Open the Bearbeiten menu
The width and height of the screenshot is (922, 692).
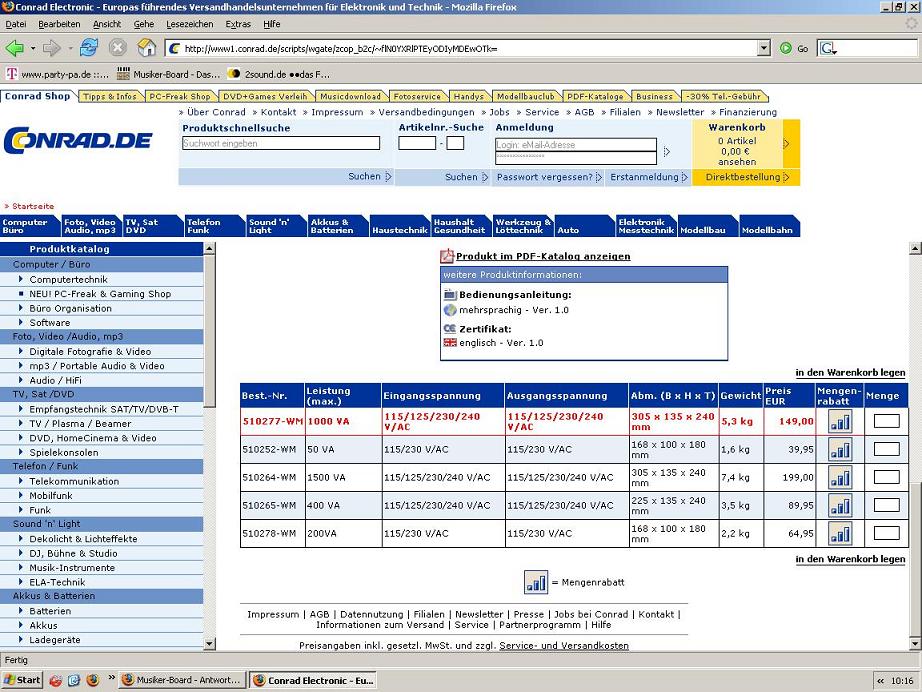tap(59, 24)
